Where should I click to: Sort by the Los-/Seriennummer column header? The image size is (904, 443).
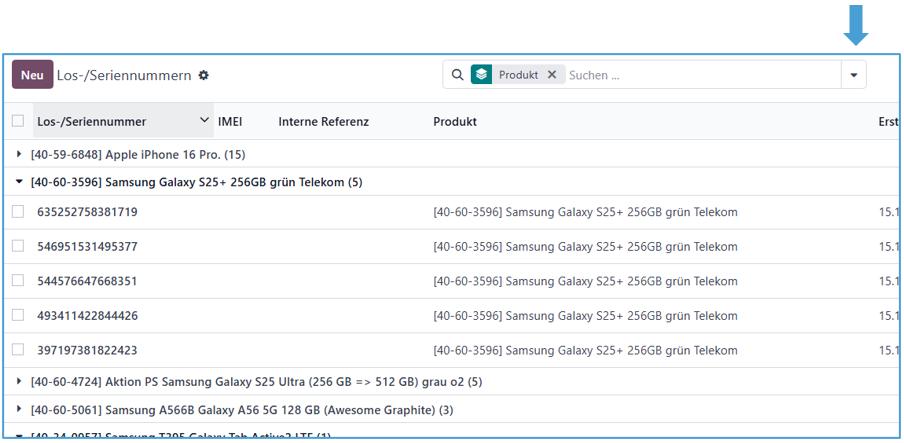pyautogui.click(x=92, y=122)
